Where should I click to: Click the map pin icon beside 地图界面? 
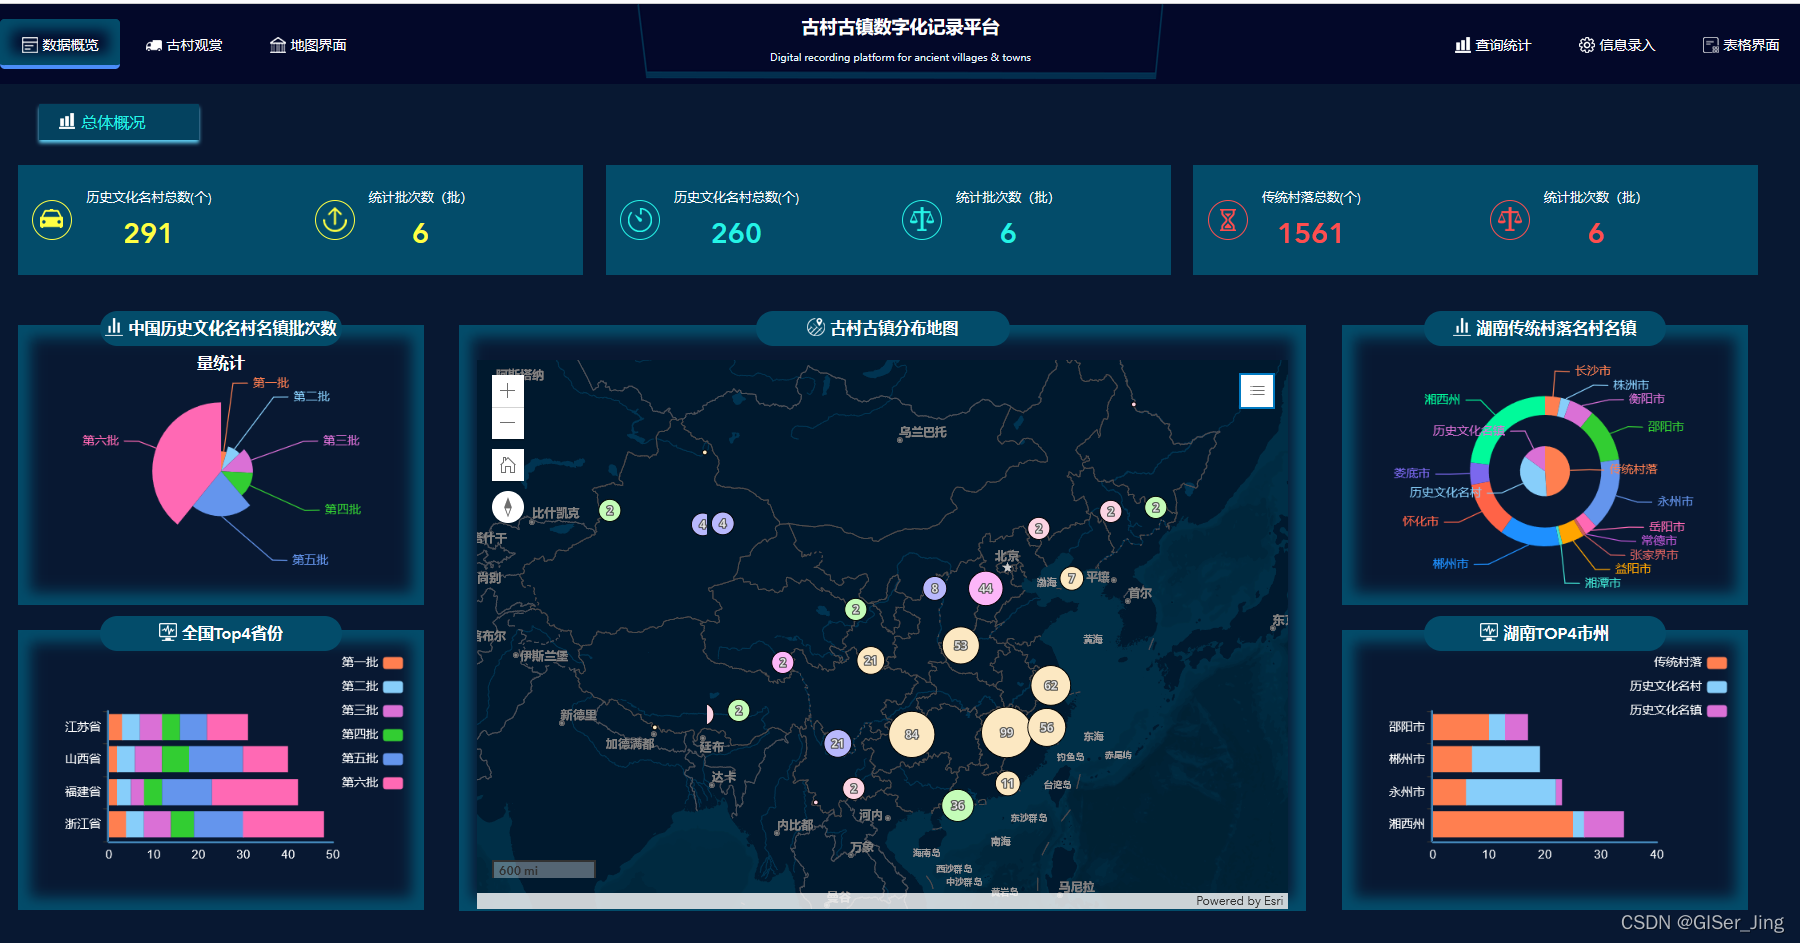coord(278,44)
